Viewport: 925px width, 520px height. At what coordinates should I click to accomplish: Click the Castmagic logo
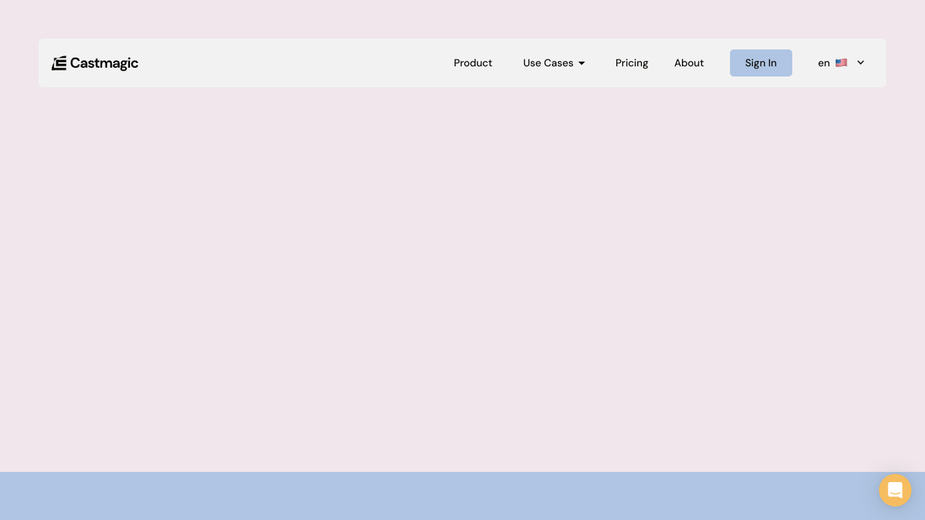pos(95,63)
